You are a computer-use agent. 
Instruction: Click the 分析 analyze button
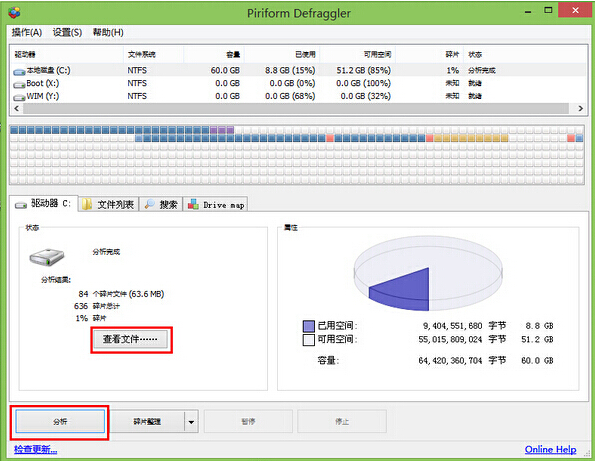(60, 421)
